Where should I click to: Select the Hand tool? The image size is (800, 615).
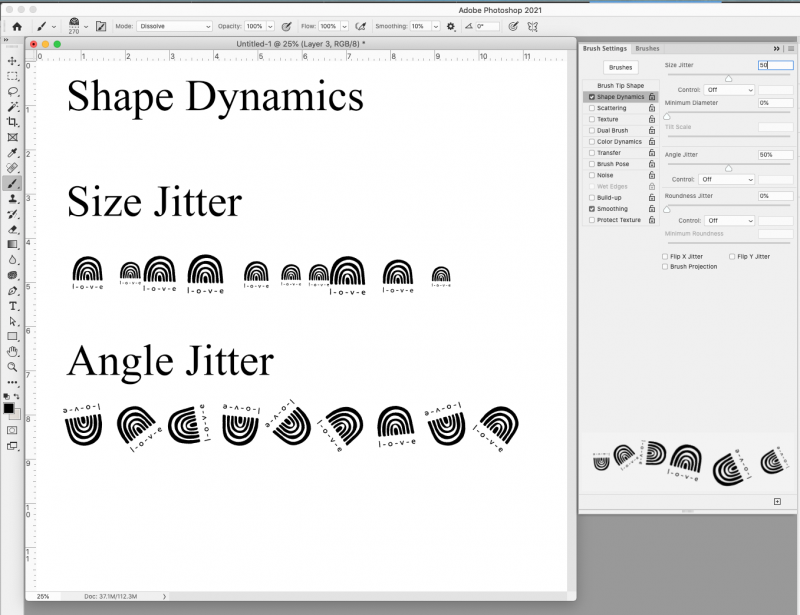(12, 352)
